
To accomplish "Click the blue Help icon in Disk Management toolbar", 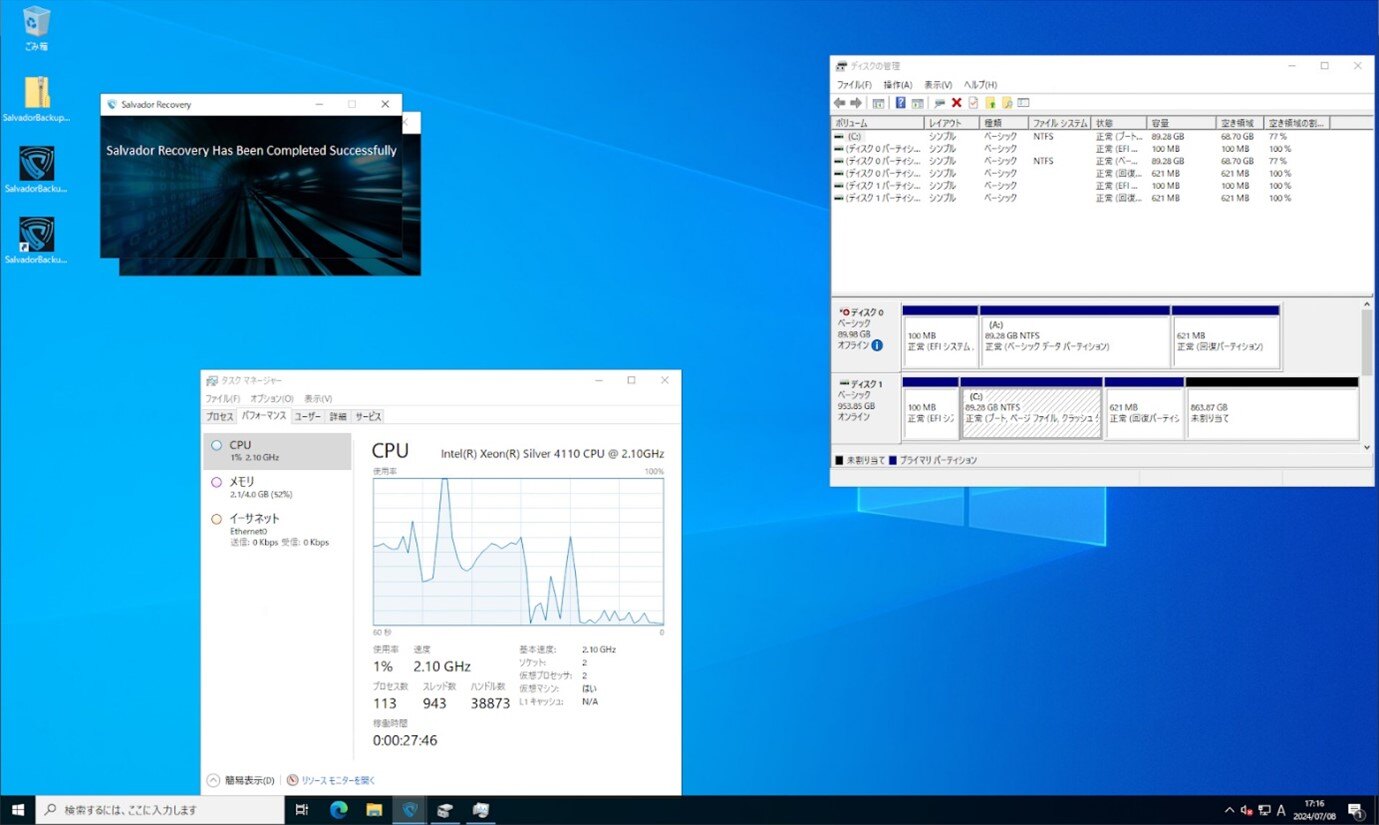I will 900,103.
